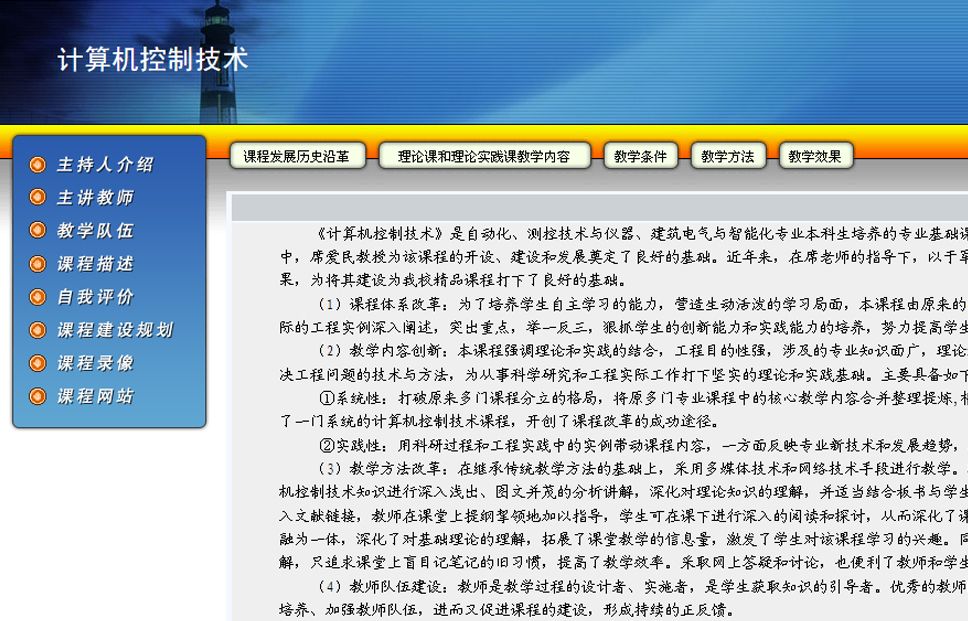Watch 课程录像 via sidebar link
The image size is (968, 621).
(95, 363)
